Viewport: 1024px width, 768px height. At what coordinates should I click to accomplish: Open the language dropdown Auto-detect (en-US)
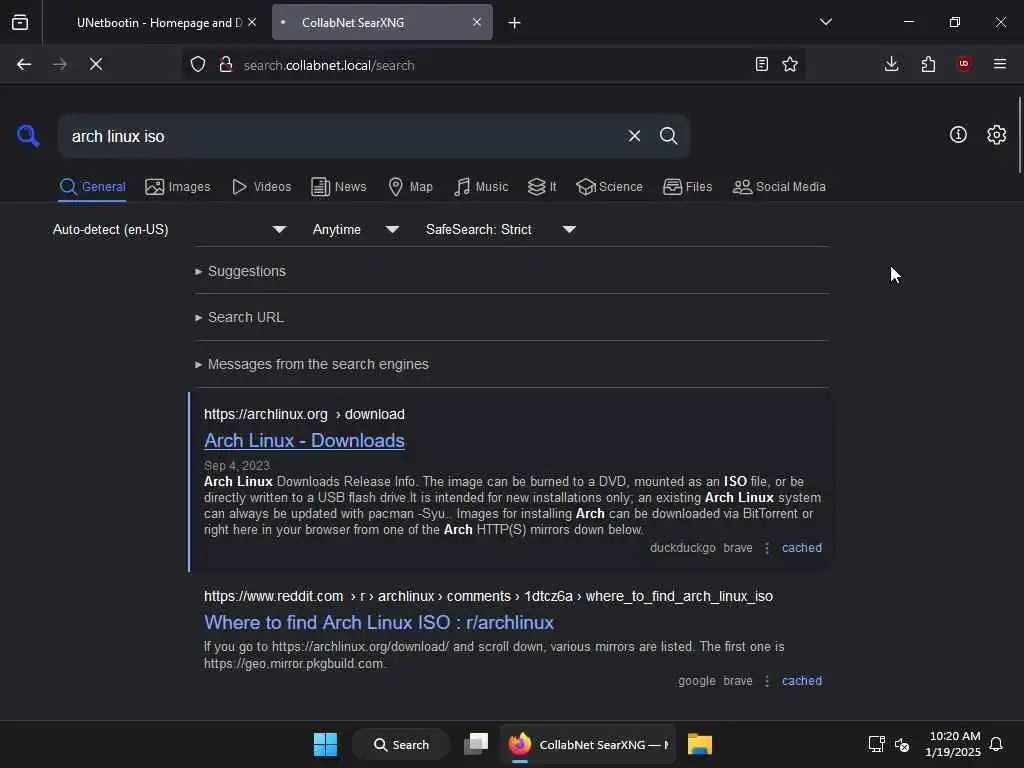click(169, 229)
